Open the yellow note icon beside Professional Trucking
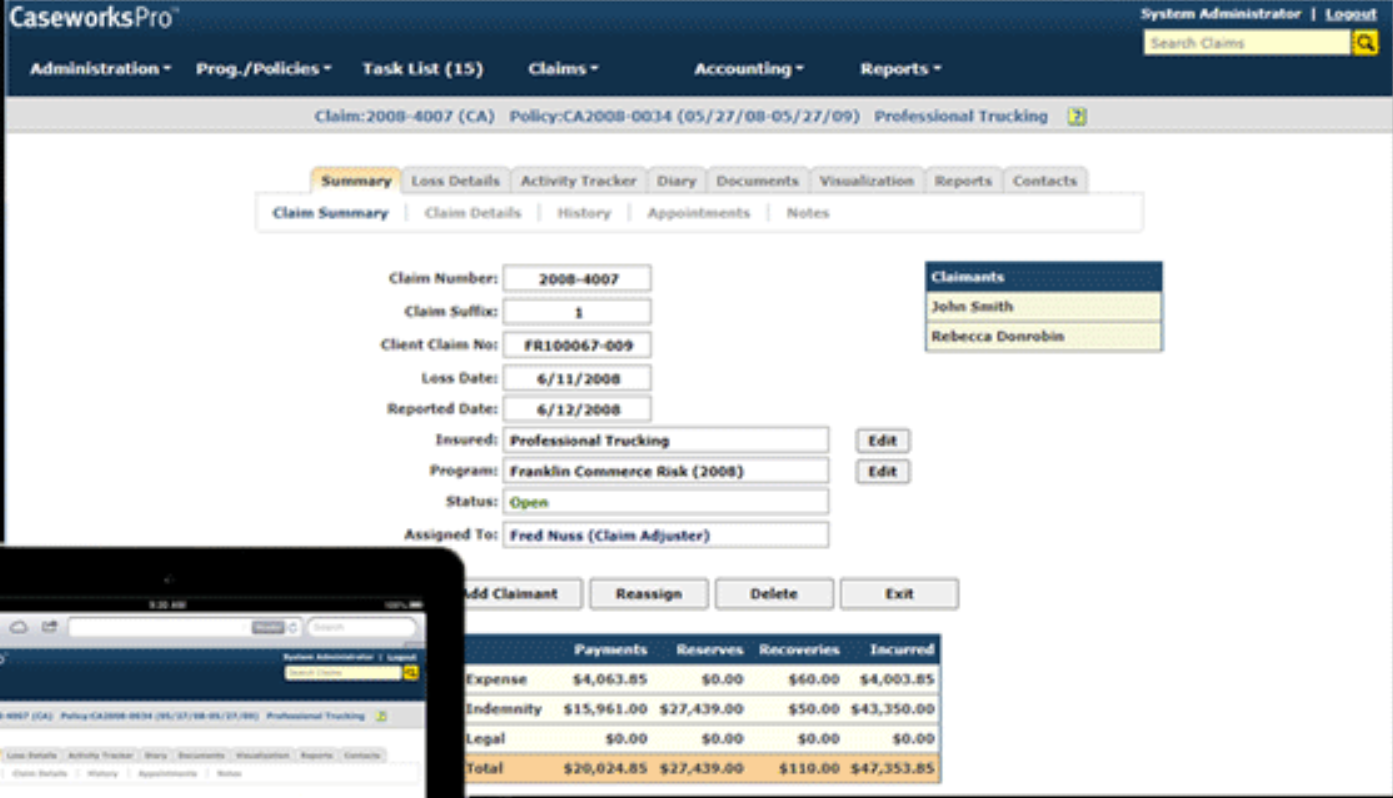 click(x=1075, y=115)
